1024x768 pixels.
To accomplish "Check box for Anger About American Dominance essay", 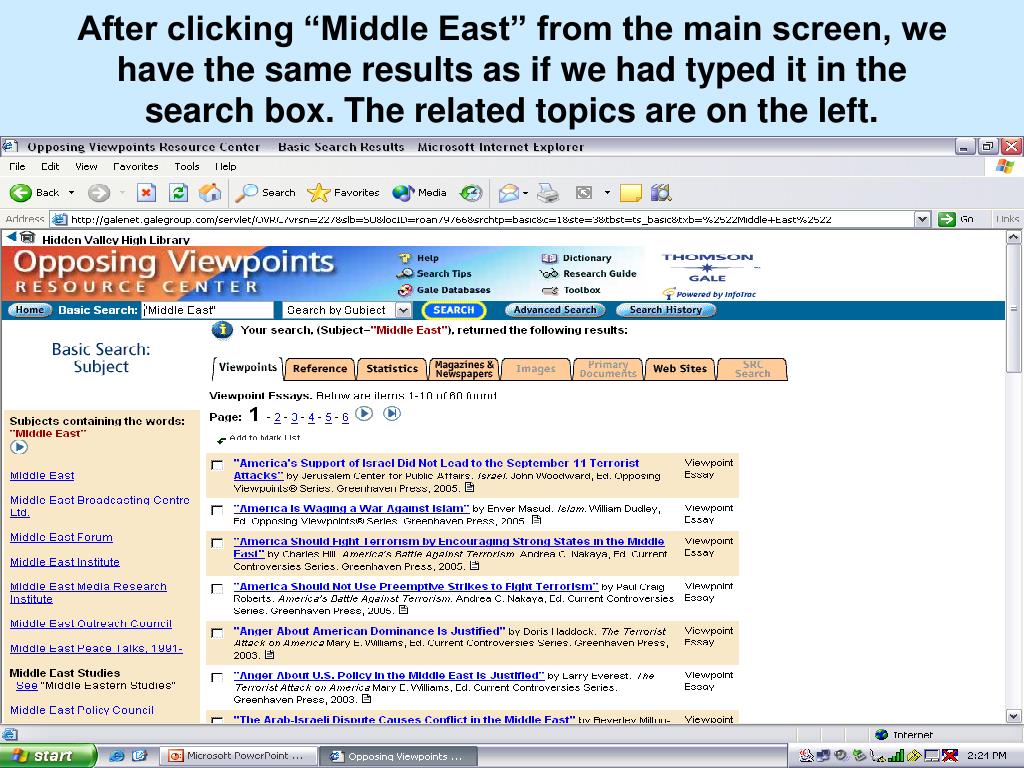I will [x=217, y=633].
